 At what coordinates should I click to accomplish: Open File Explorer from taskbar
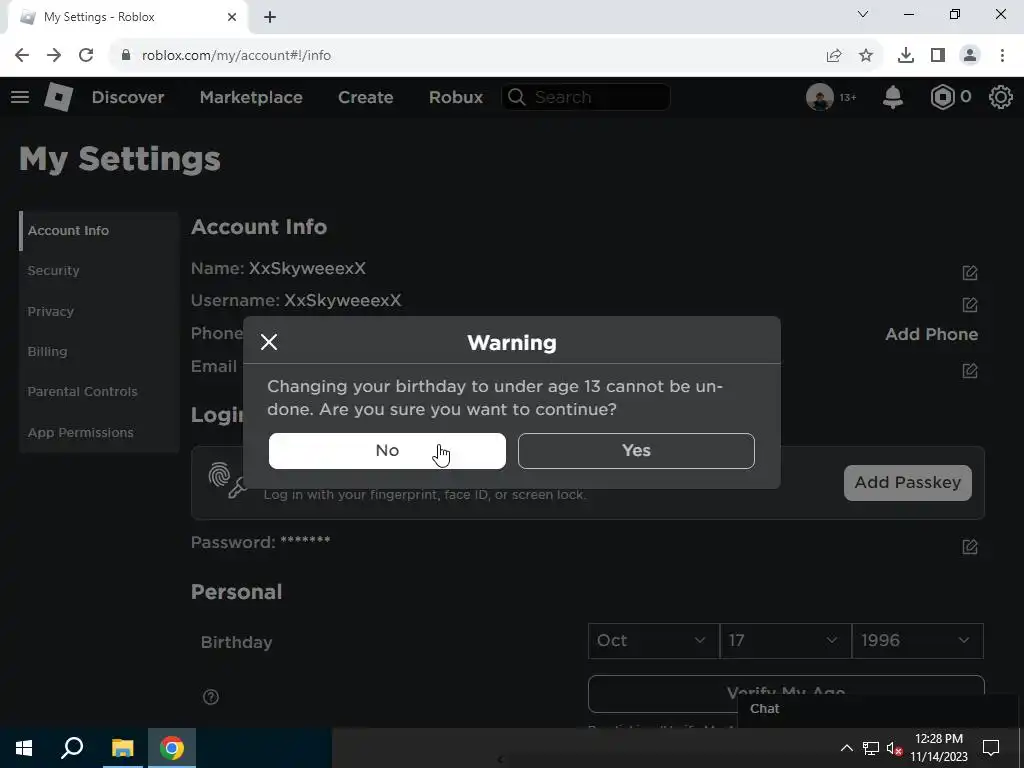(122, 748)
